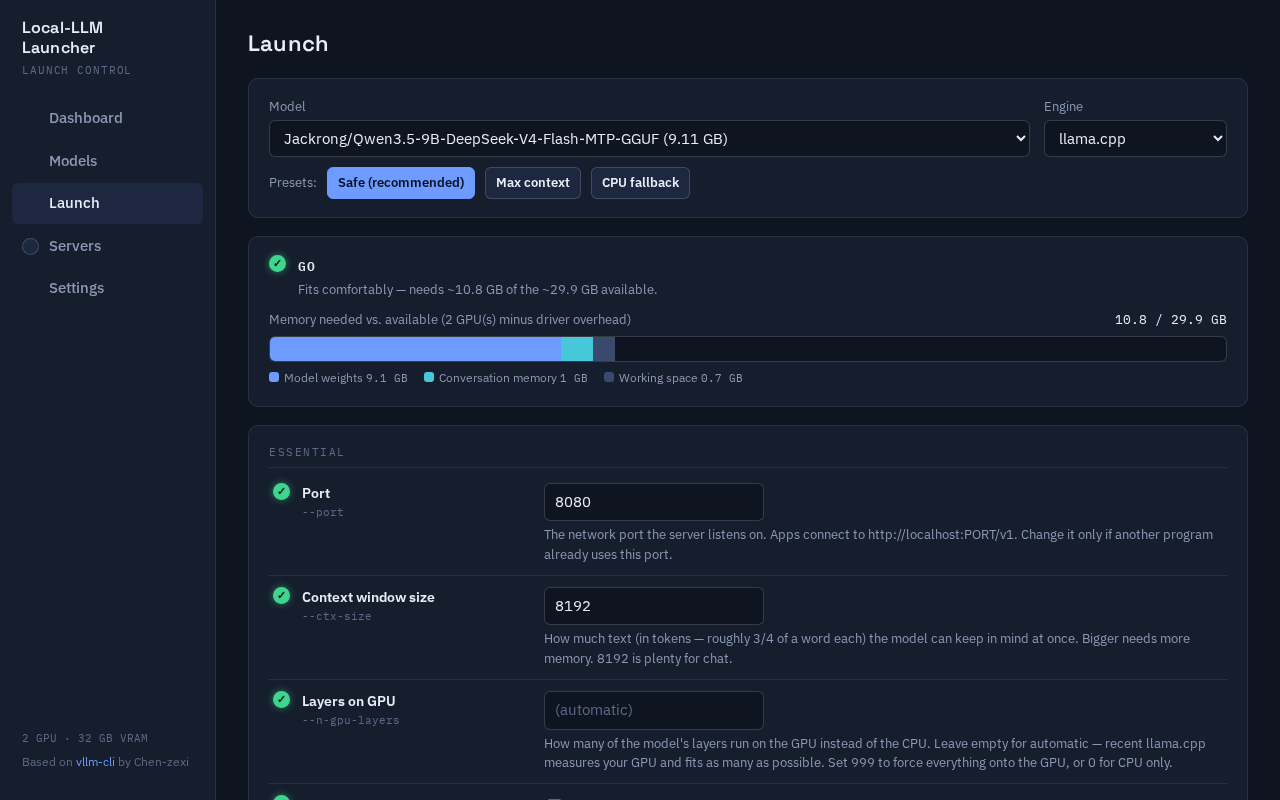Click the teal Conversation memory legend swatch
The height and width of the screenshot is (800, 1280).
pos(429,377)
